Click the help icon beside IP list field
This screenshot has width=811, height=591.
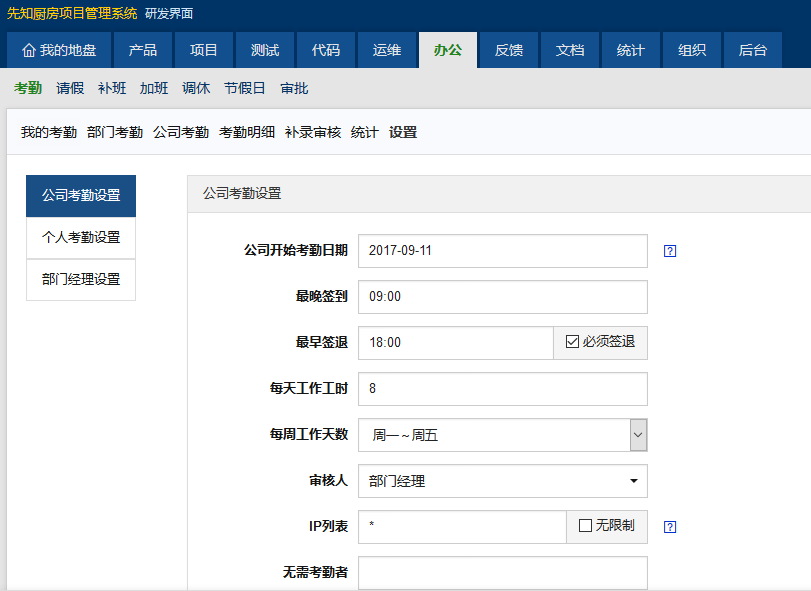coord(670,526)
